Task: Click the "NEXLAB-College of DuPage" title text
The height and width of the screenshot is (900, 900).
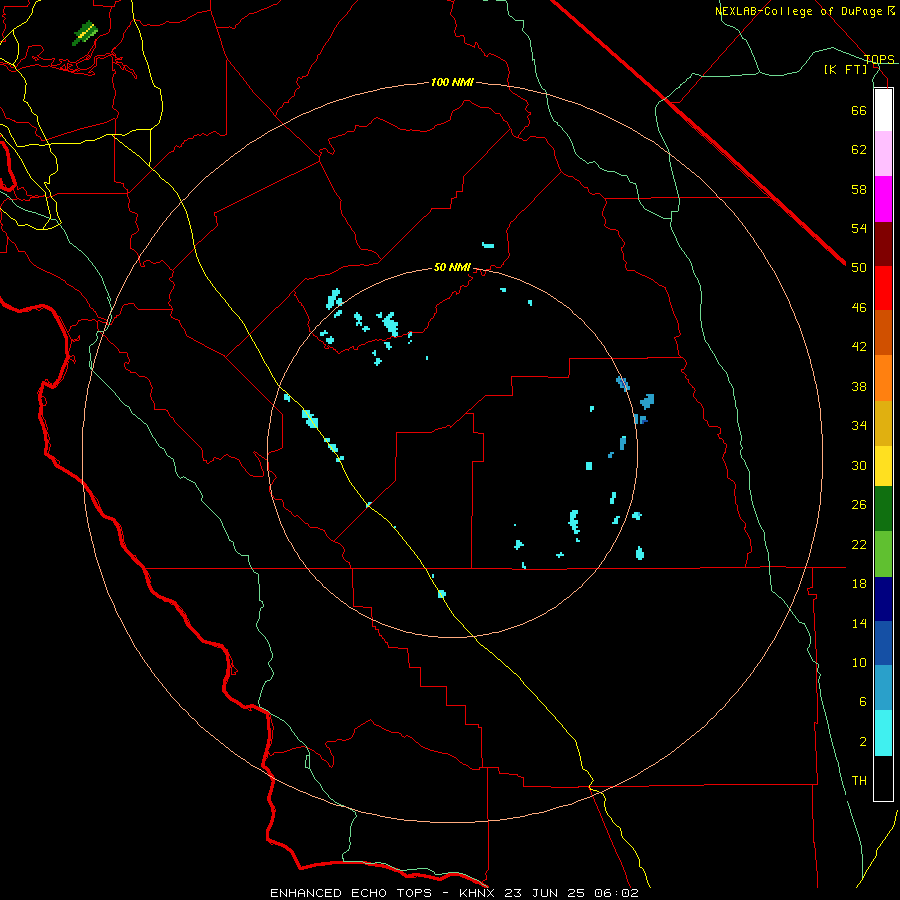Action: click(x=798, y=11)
